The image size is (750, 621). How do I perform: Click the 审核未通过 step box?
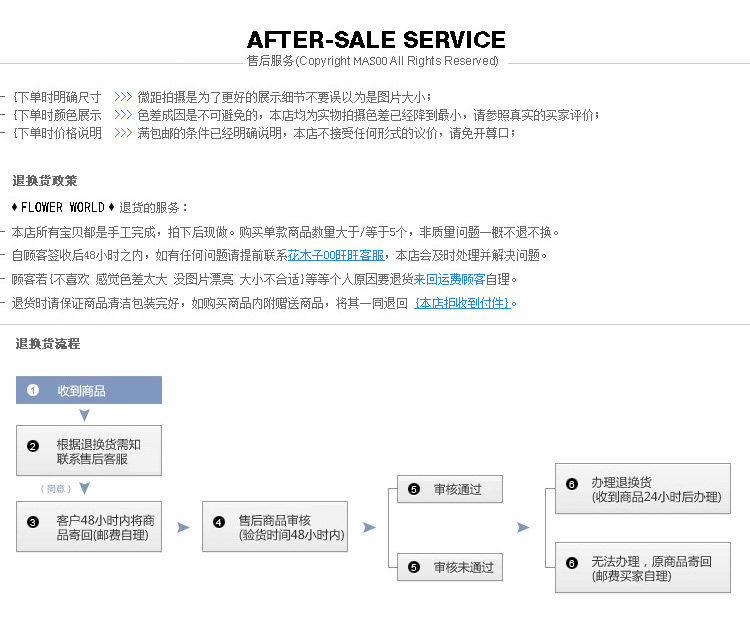pos(450,567)
